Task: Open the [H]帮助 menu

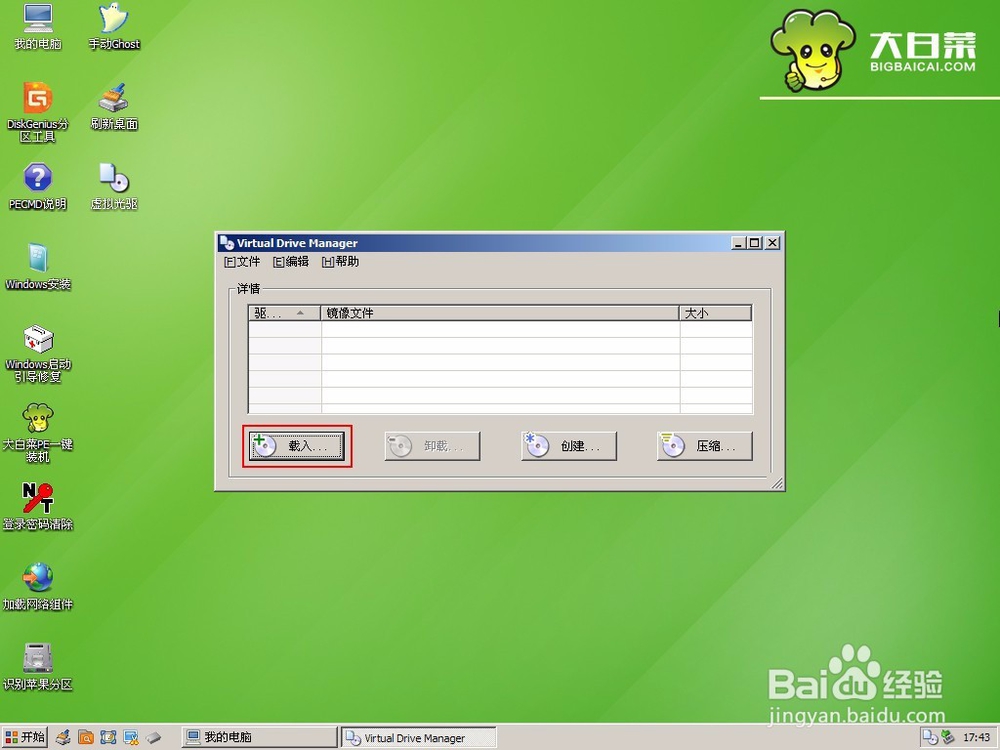Action: click(x=340, y=261)
